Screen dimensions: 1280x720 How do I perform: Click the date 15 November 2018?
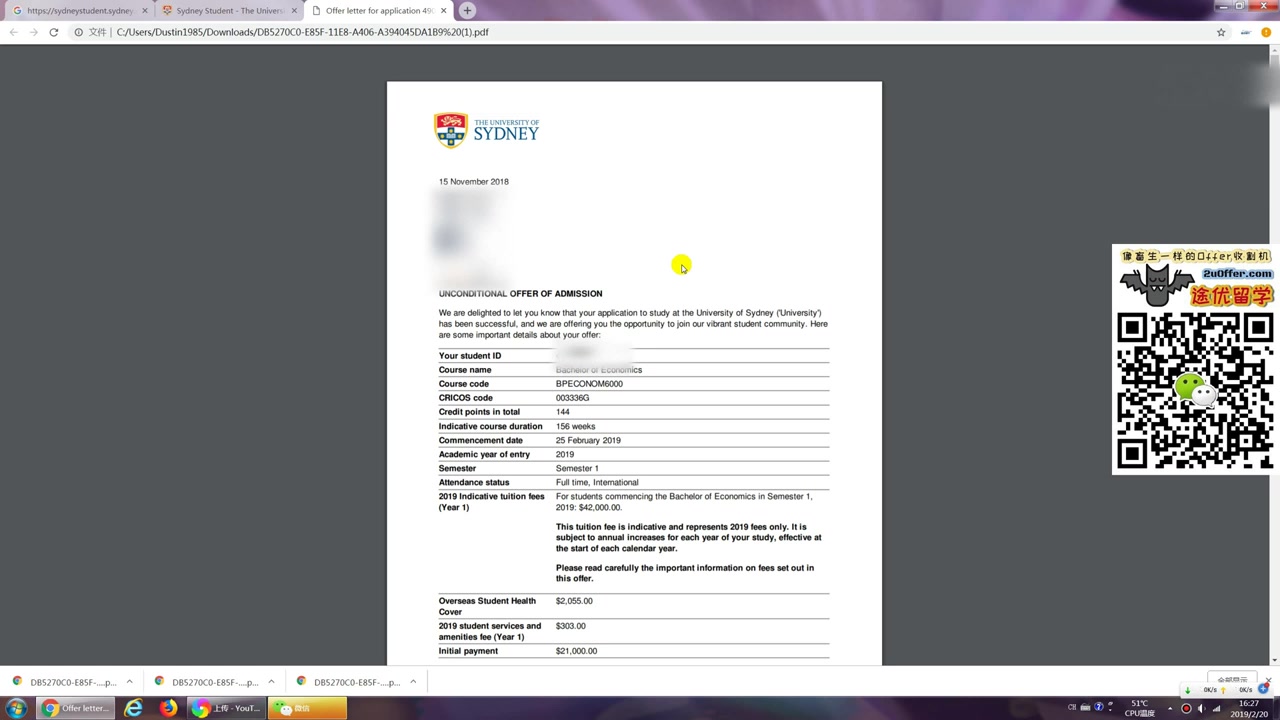(473, 181)
